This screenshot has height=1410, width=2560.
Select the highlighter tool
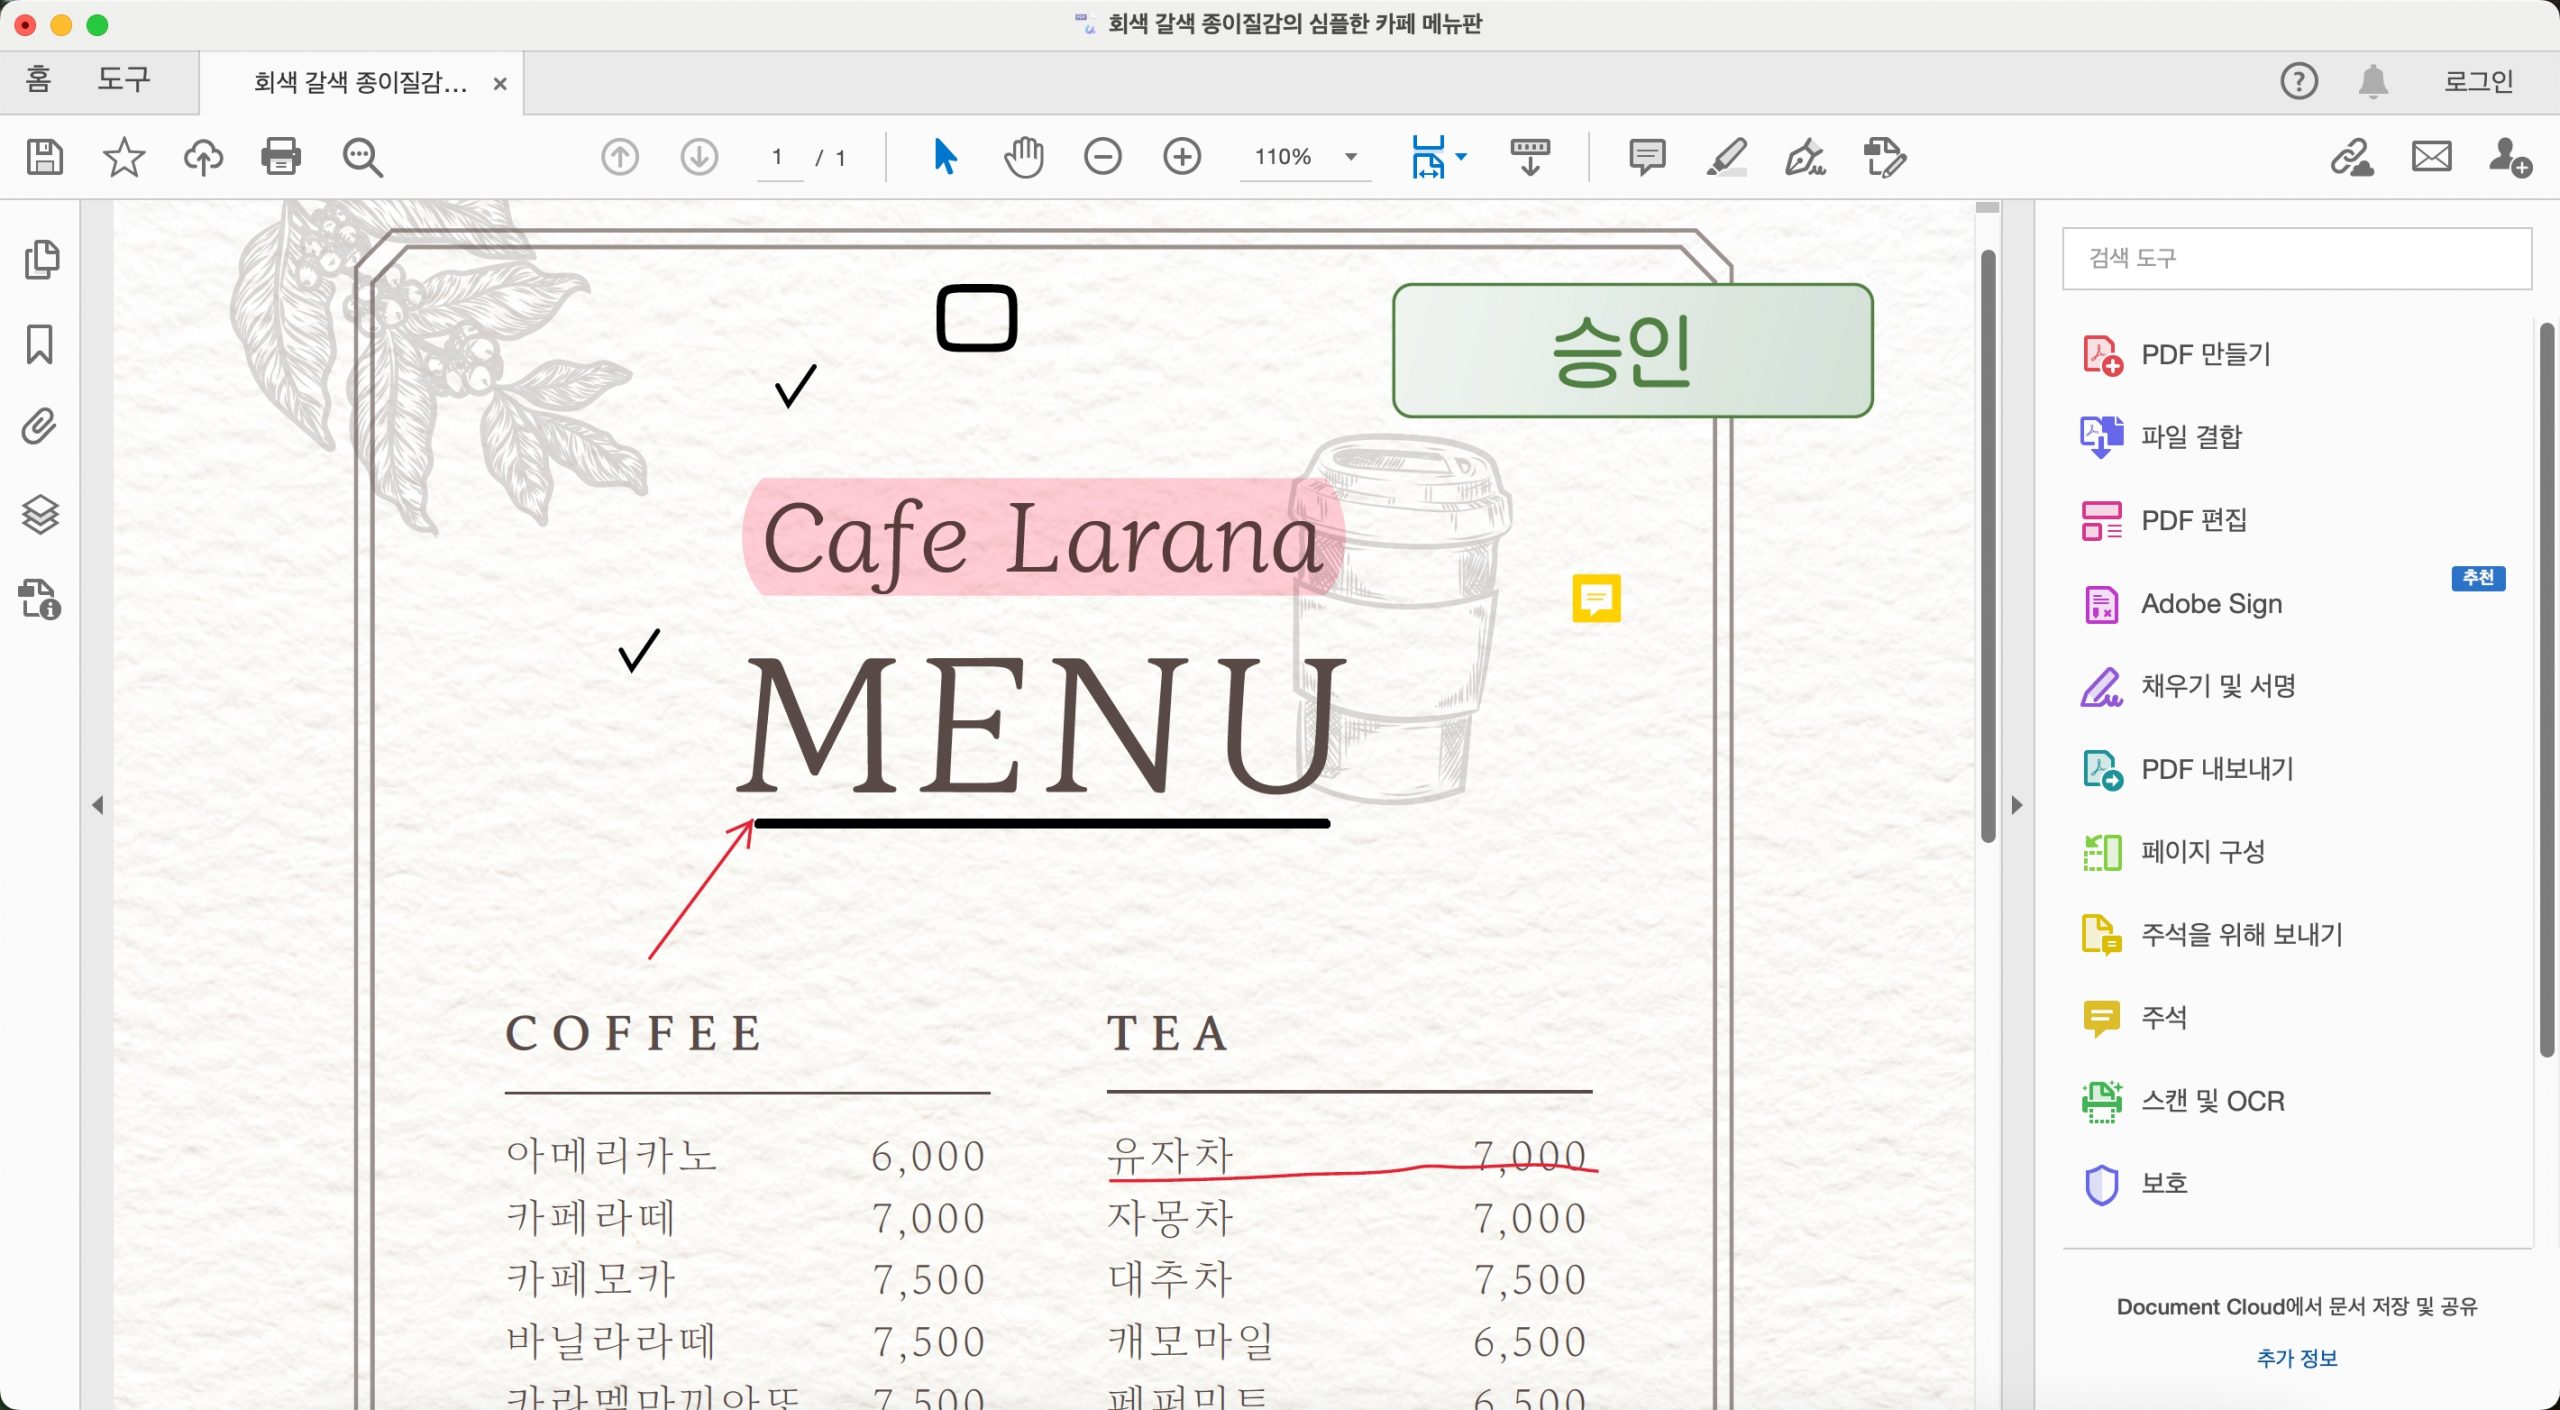coord(1727,157)
